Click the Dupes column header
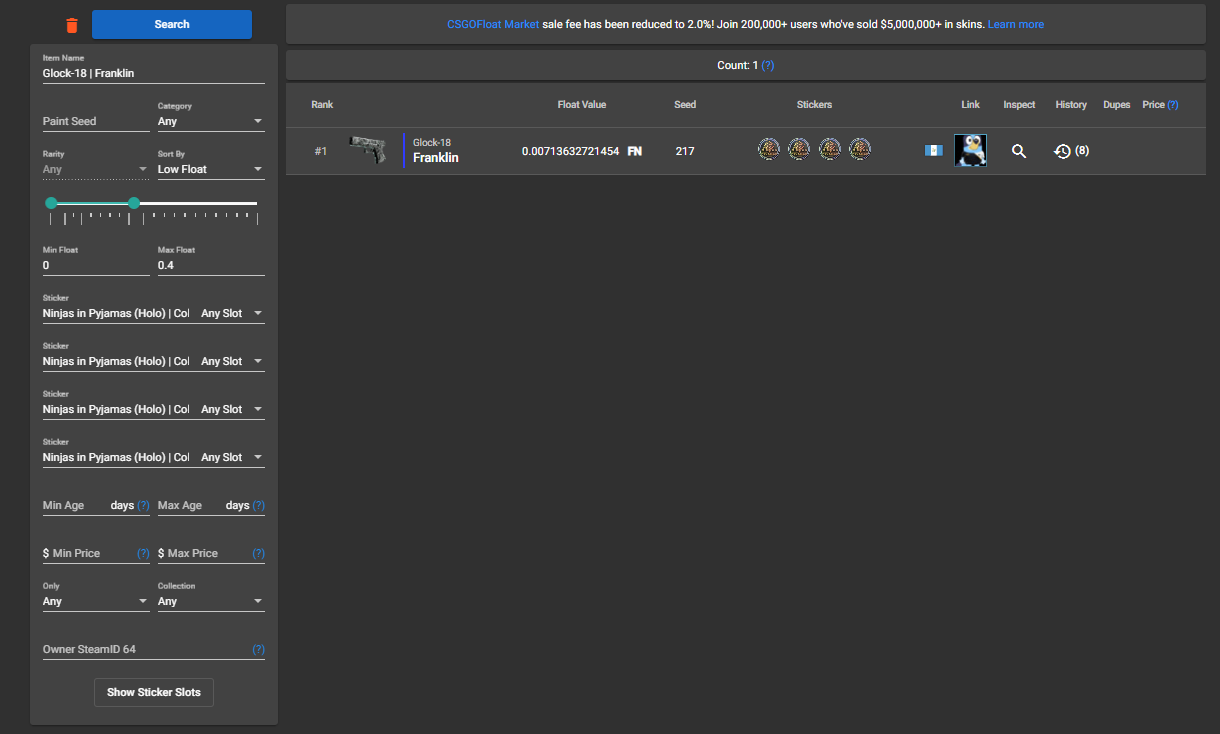Image resolution: width=1220 pixels, height=734 pixels. point(1117,104)
